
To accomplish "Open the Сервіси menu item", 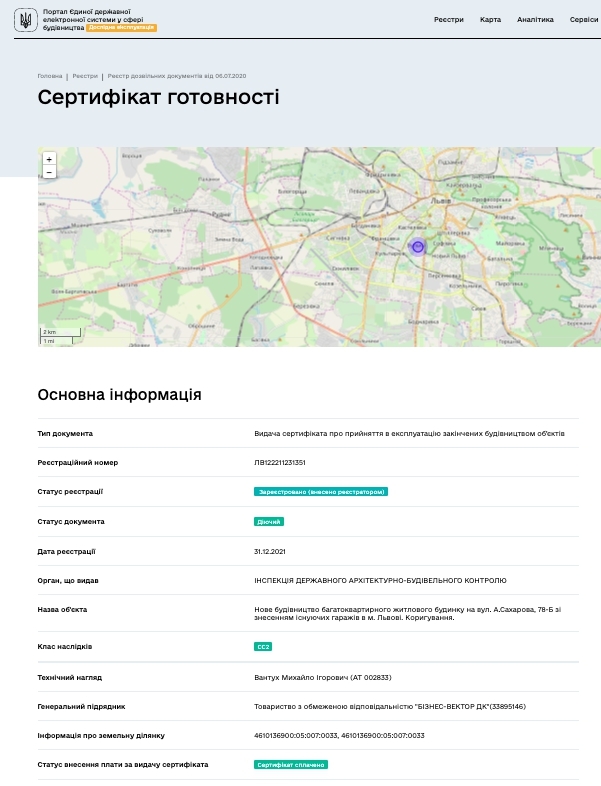I will coord(584,20).
